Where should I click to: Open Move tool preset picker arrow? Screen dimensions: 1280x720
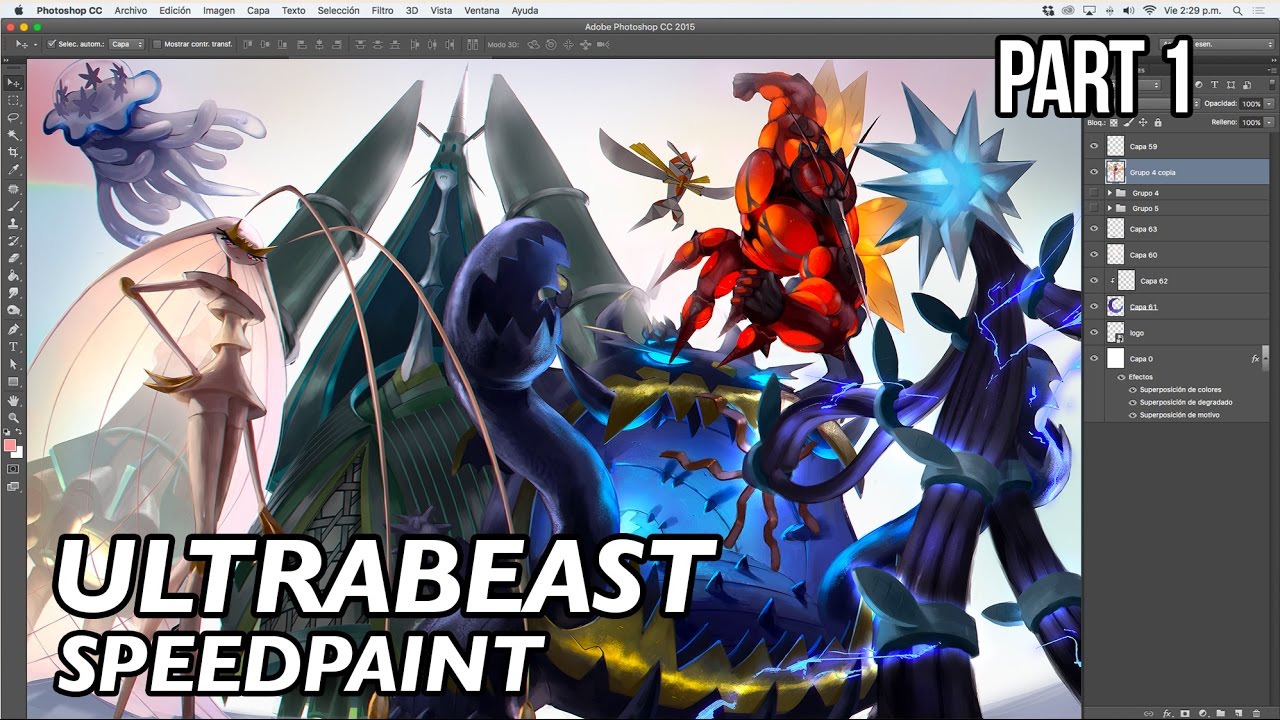pos(36,45)
